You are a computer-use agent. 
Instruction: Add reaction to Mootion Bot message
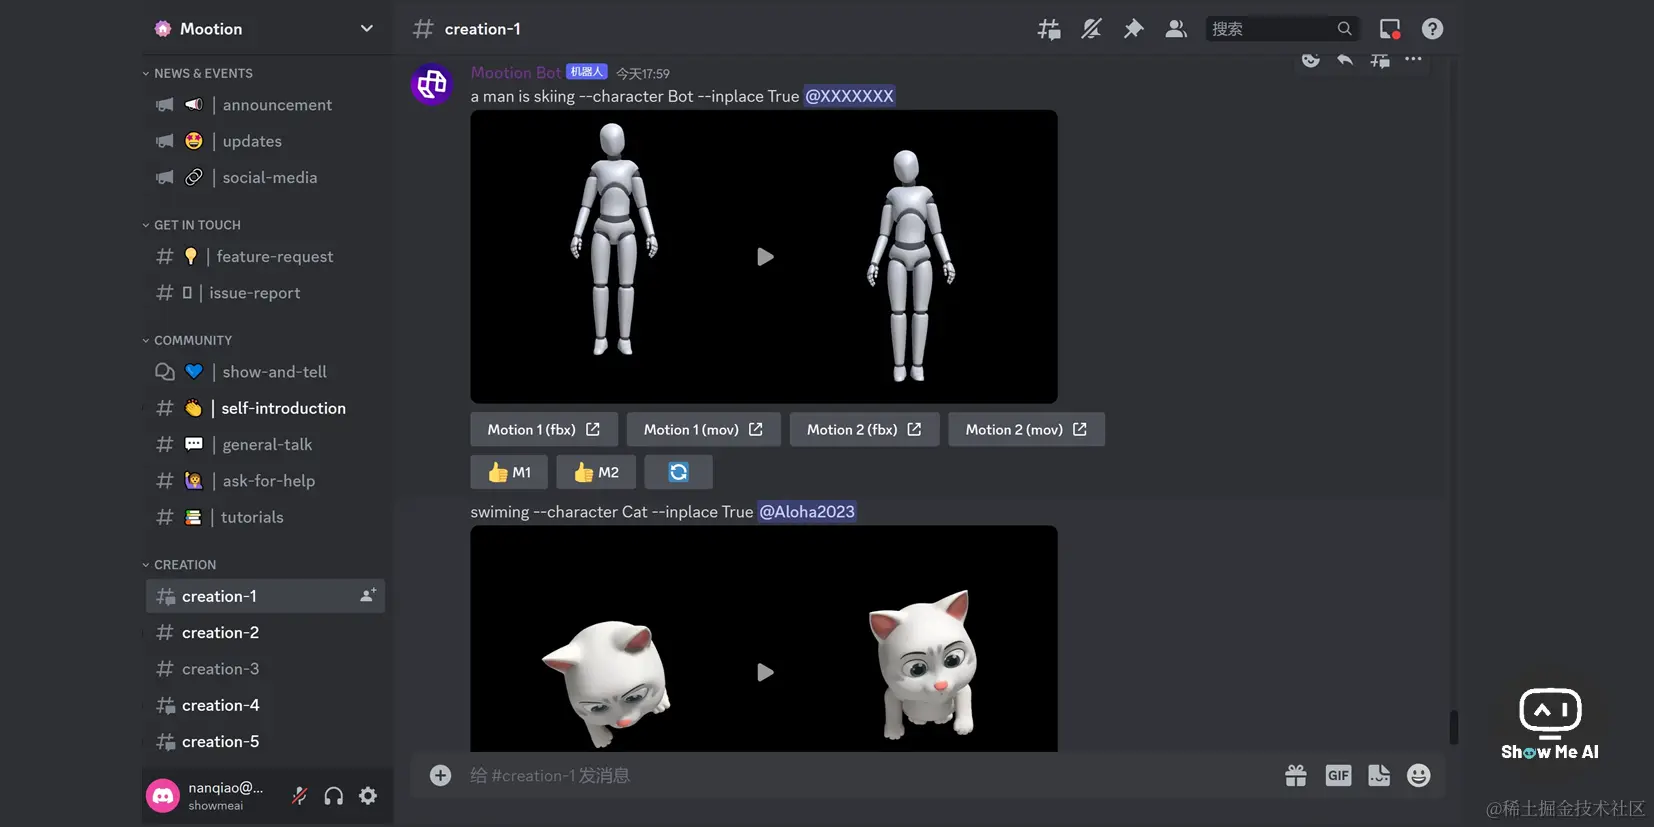(1311, 60)
